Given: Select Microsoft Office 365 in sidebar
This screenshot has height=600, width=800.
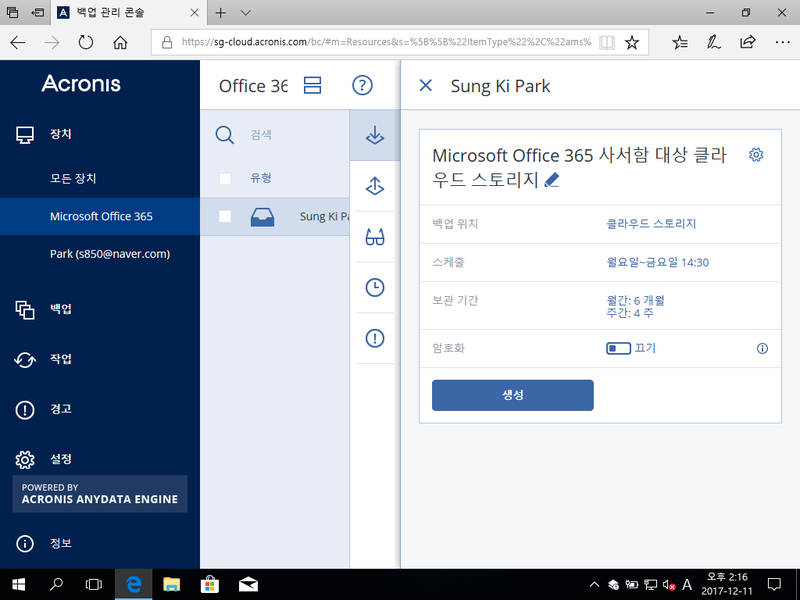Looking at the screenshot, I should pos(99,216).
